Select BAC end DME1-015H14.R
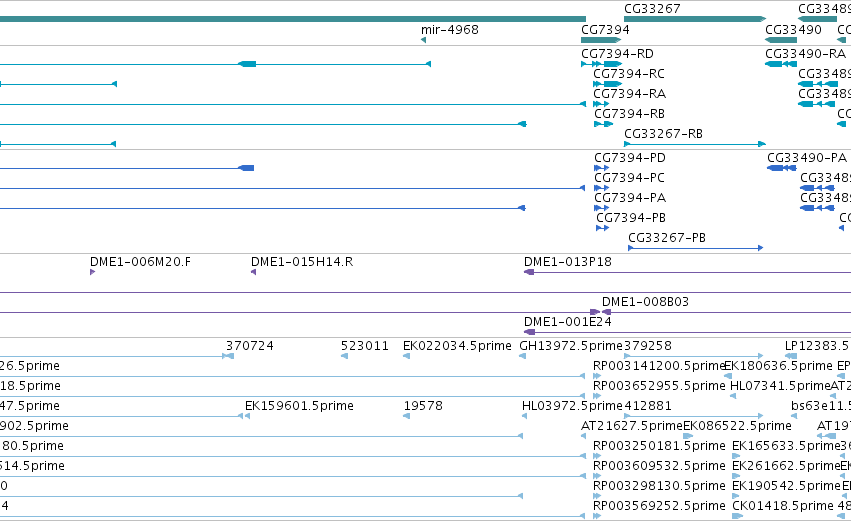This screenshot has height=521, width=851. click(302, 262)
